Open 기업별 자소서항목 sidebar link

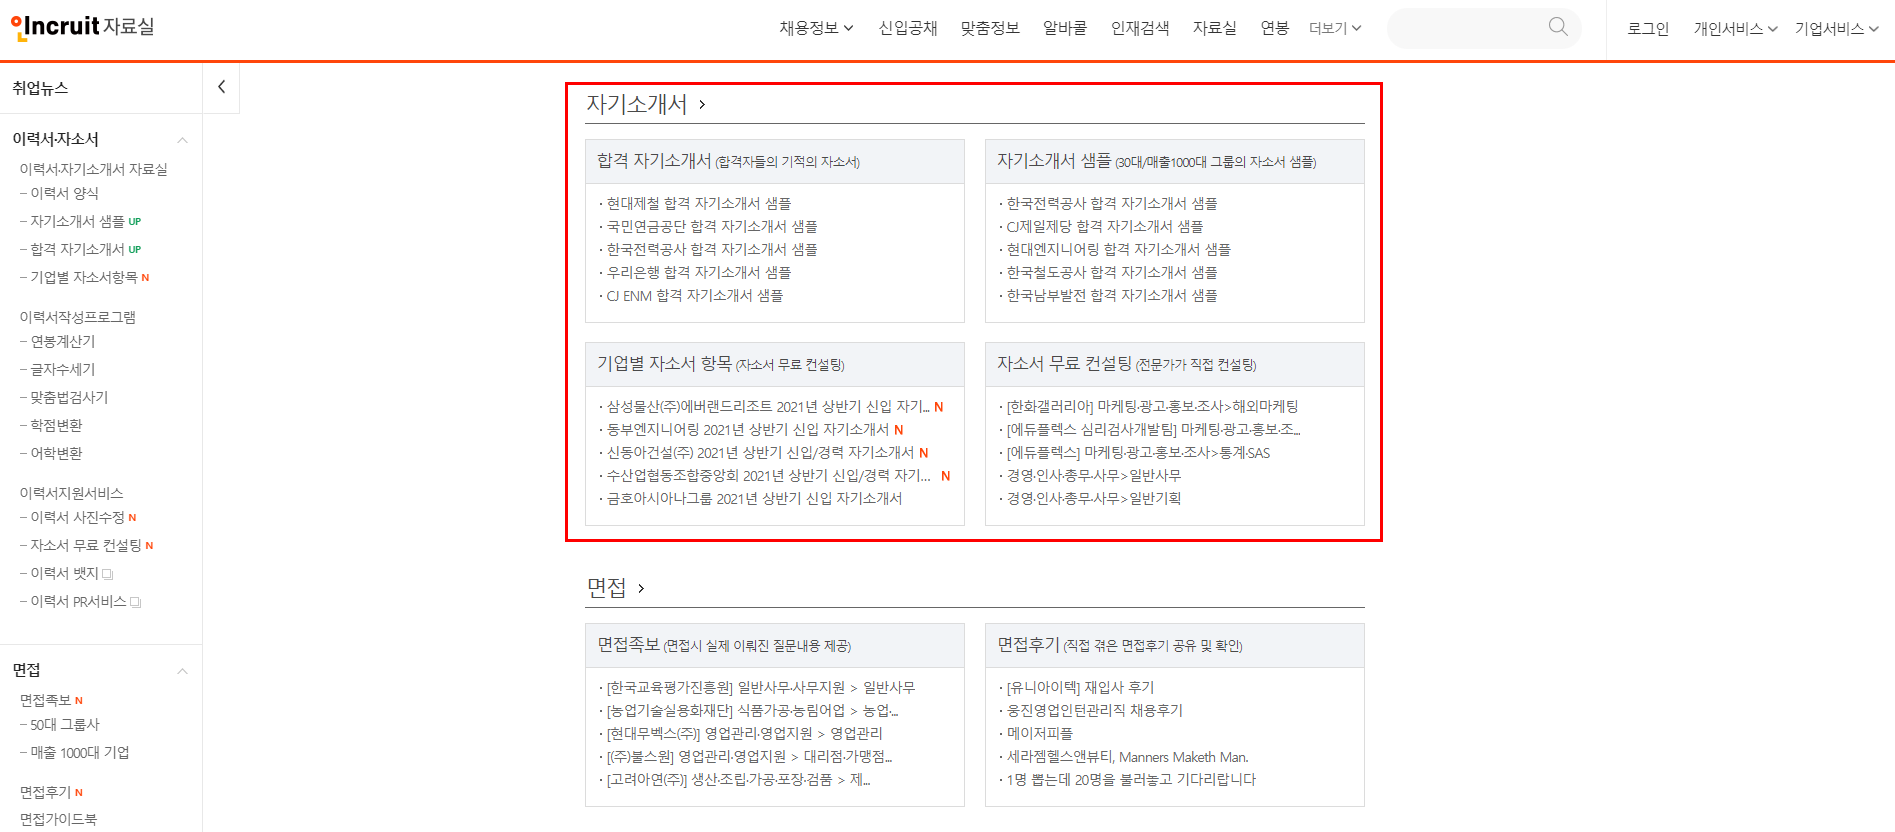point(83,277)
